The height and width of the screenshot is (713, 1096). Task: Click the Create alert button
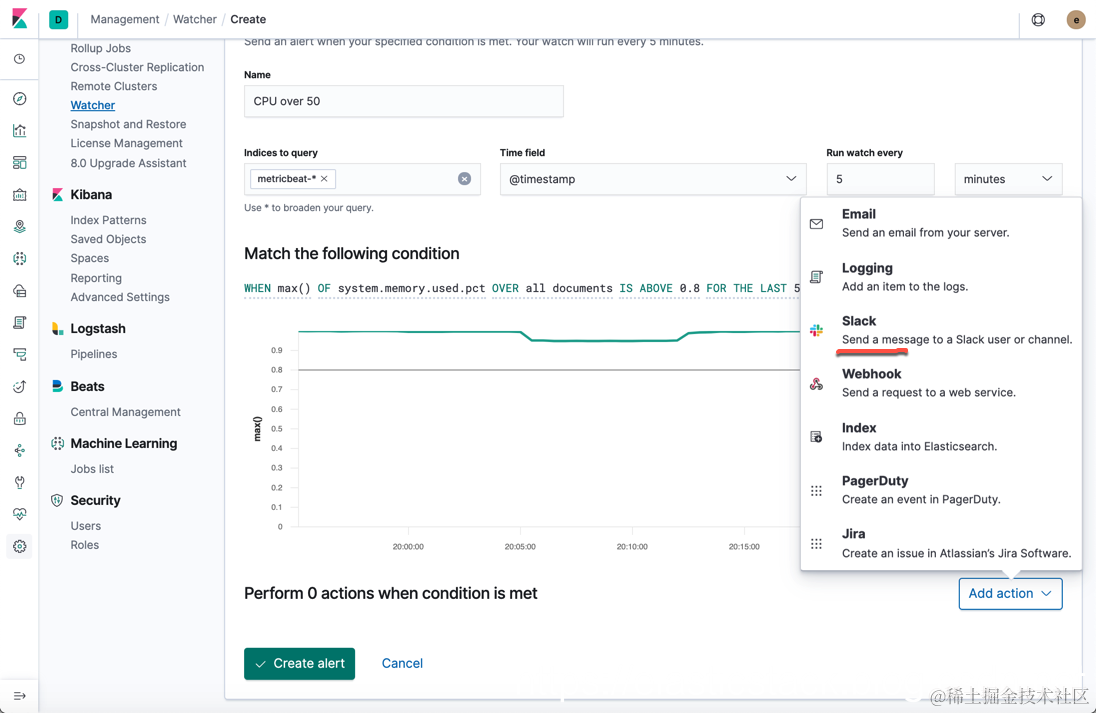point(299,663)
